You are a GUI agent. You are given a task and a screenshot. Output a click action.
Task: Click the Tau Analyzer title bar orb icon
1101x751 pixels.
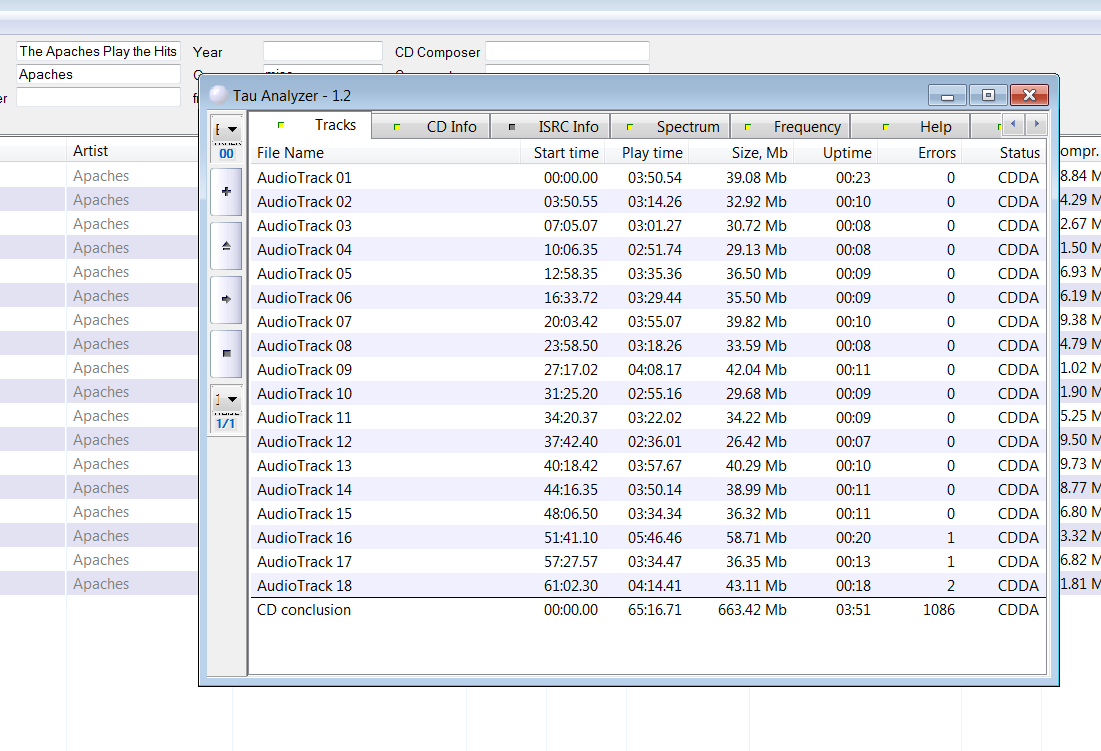(x=218, y=95)
